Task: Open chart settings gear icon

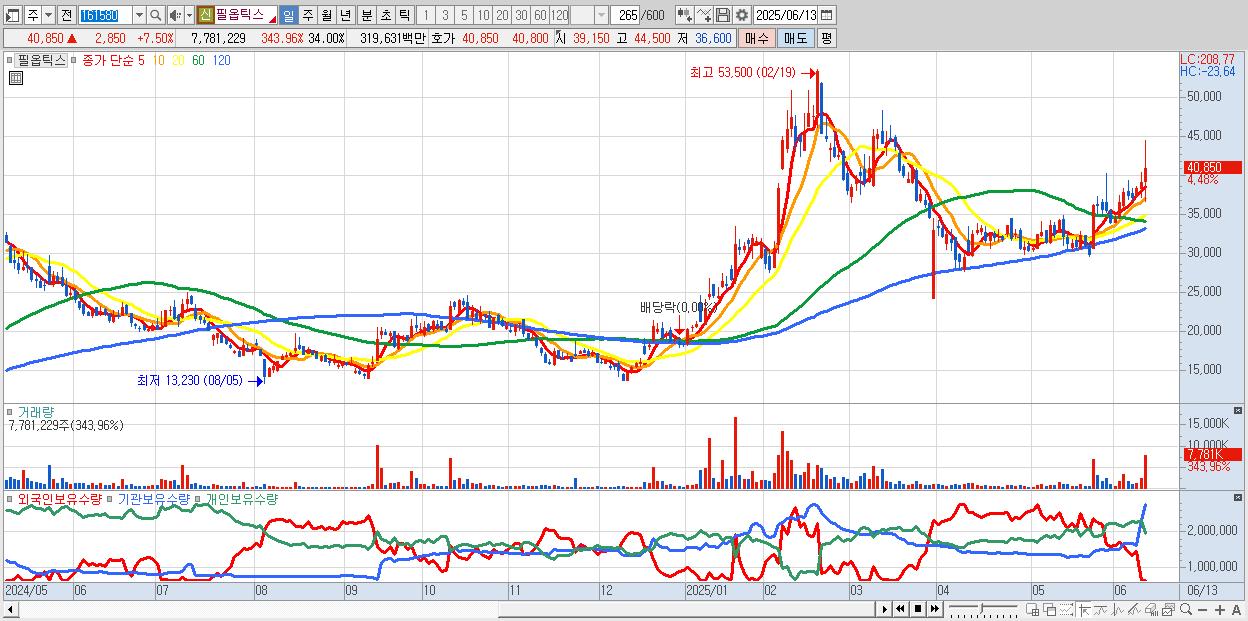Action: pyautogui.click(x=741, y=15)
